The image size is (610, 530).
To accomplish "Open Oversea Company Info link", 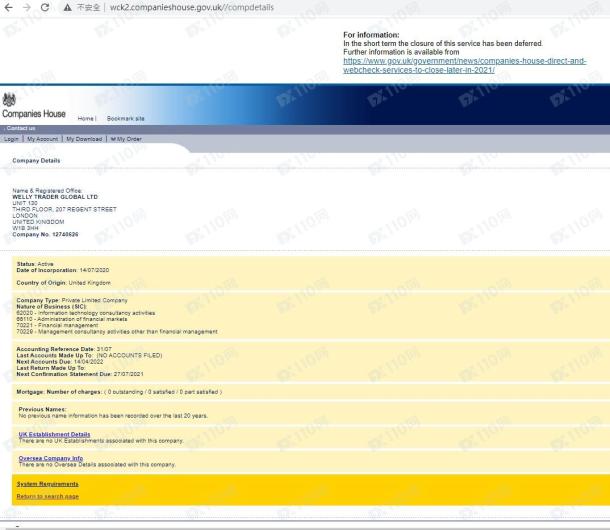I will click(x=51, y=458).
